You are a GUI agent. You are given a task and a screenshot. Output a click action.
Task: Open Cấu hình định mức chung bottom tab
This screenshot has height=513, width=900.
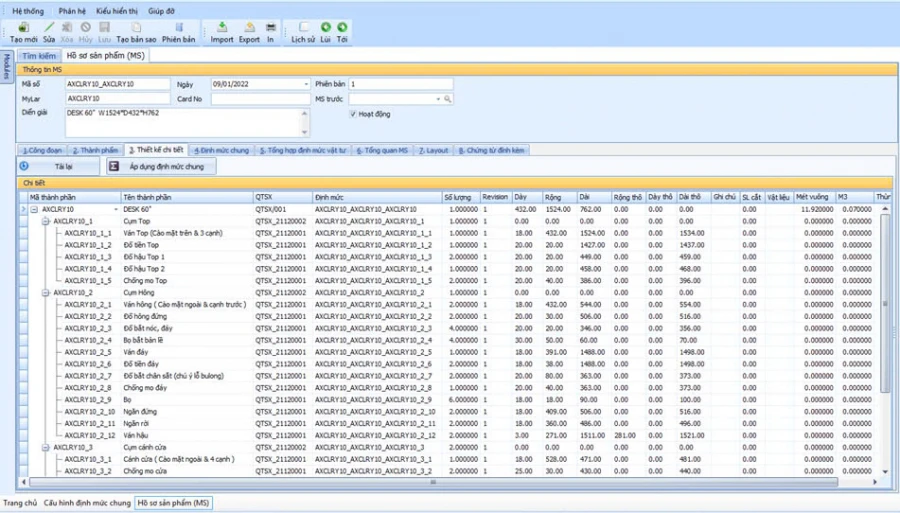pos(87,503)
